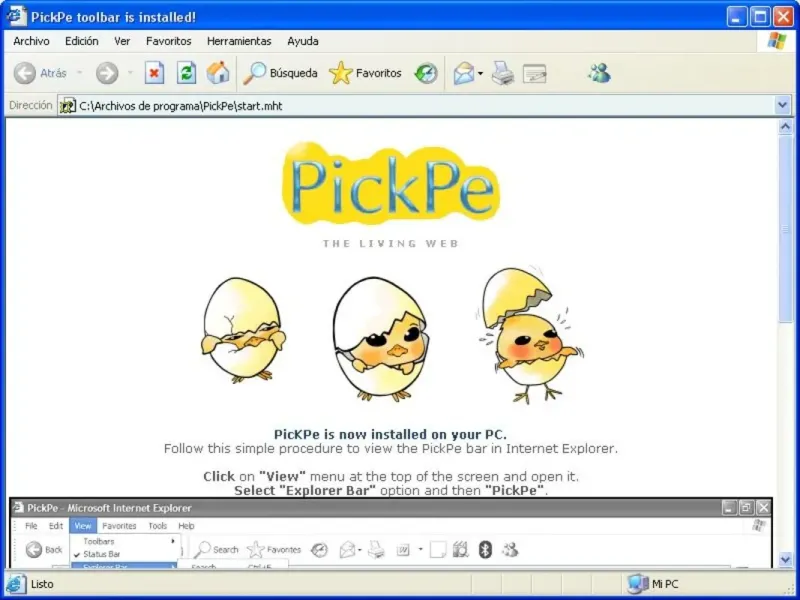Click the "Follow this simple procedure" sentence
Viewport: 800px width, 600px height.
(390, 449)
